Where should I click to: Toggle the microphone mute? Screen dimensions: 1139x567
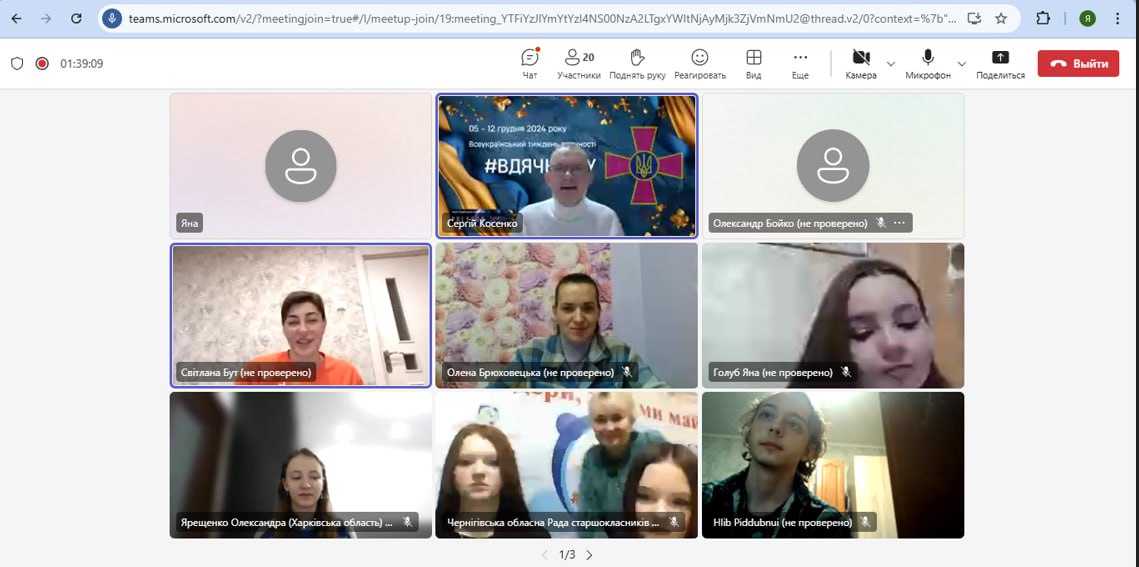928,63
